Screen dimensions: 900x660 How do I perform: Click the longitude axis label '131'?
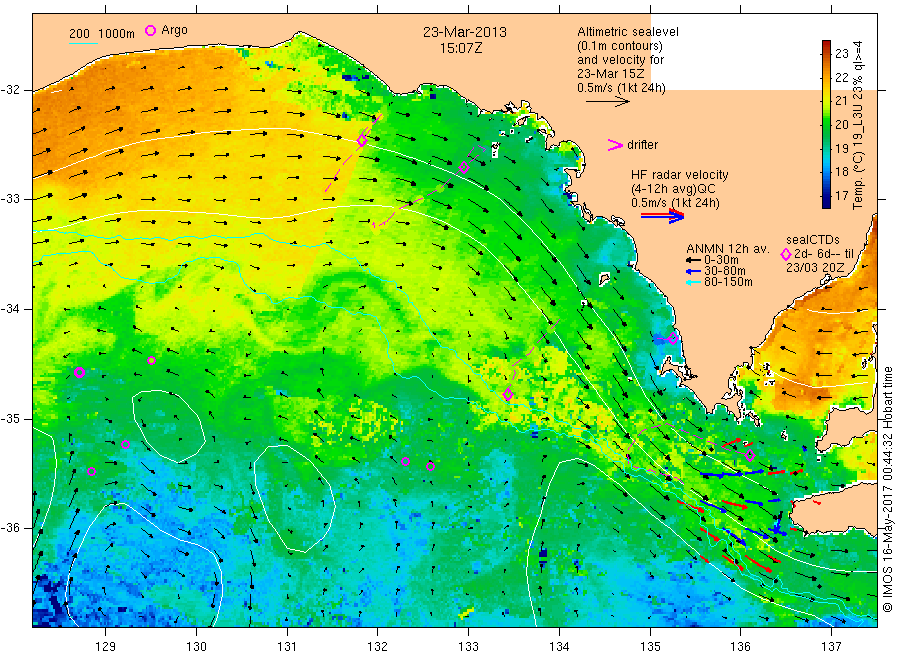(287, 647)
